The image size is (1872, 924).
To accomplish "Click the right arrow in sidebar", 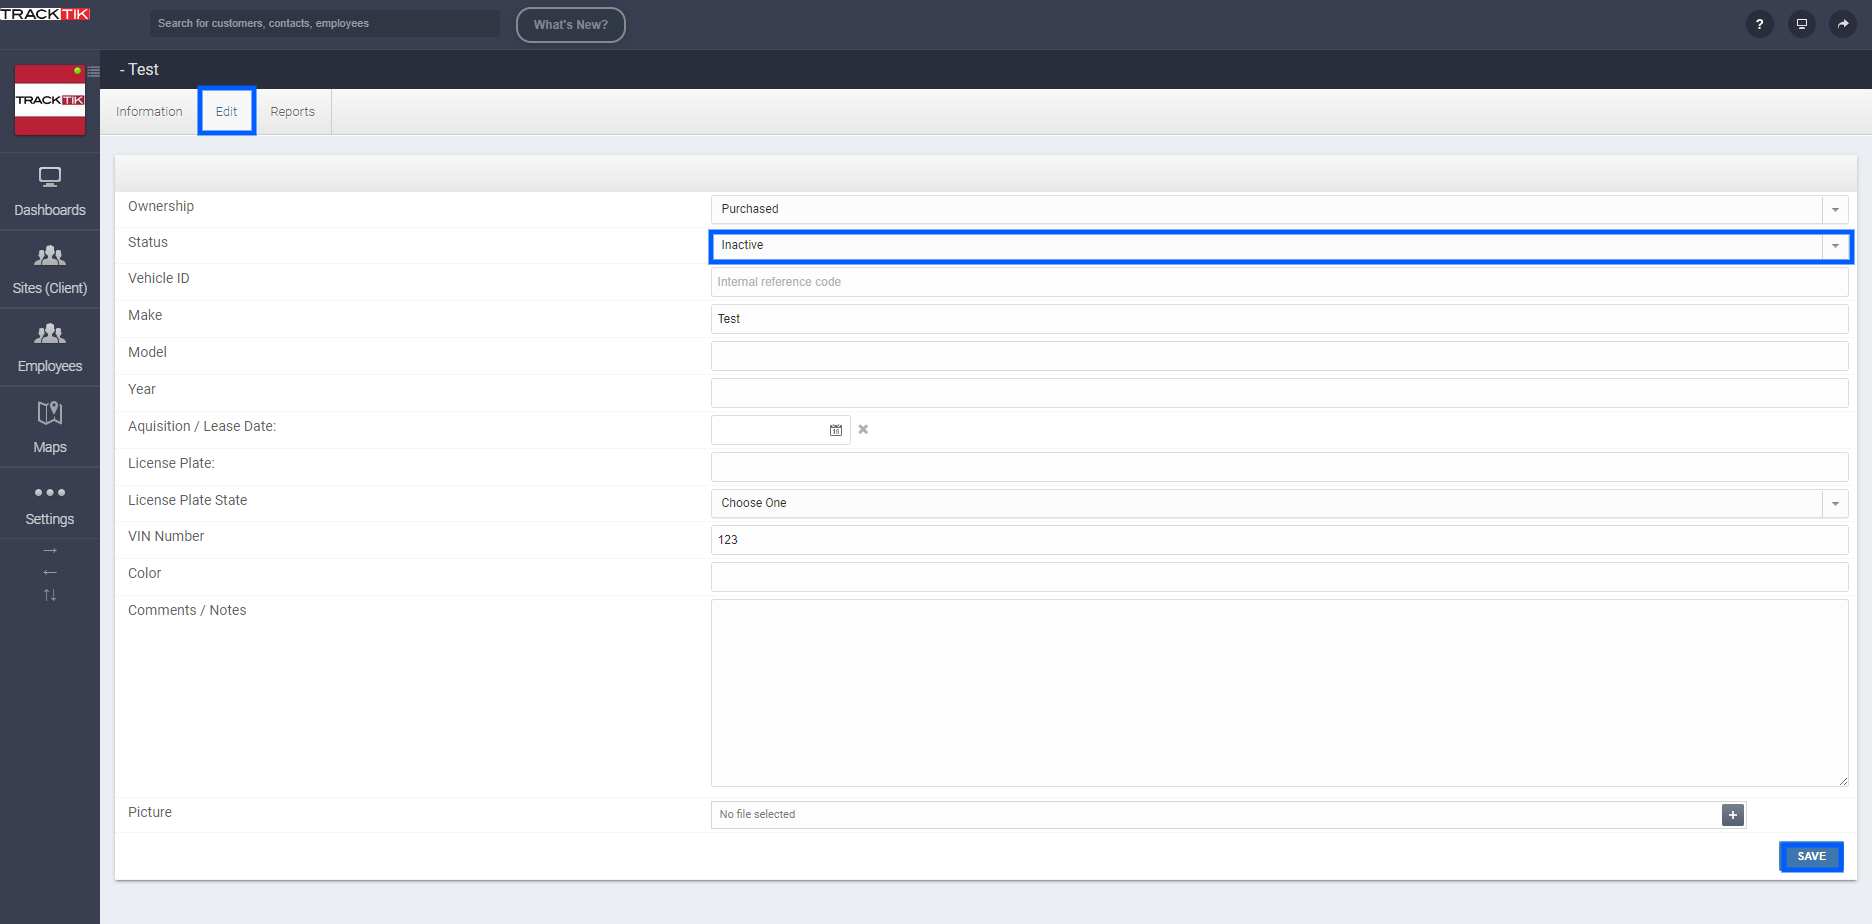I will (x=50, y=551).
